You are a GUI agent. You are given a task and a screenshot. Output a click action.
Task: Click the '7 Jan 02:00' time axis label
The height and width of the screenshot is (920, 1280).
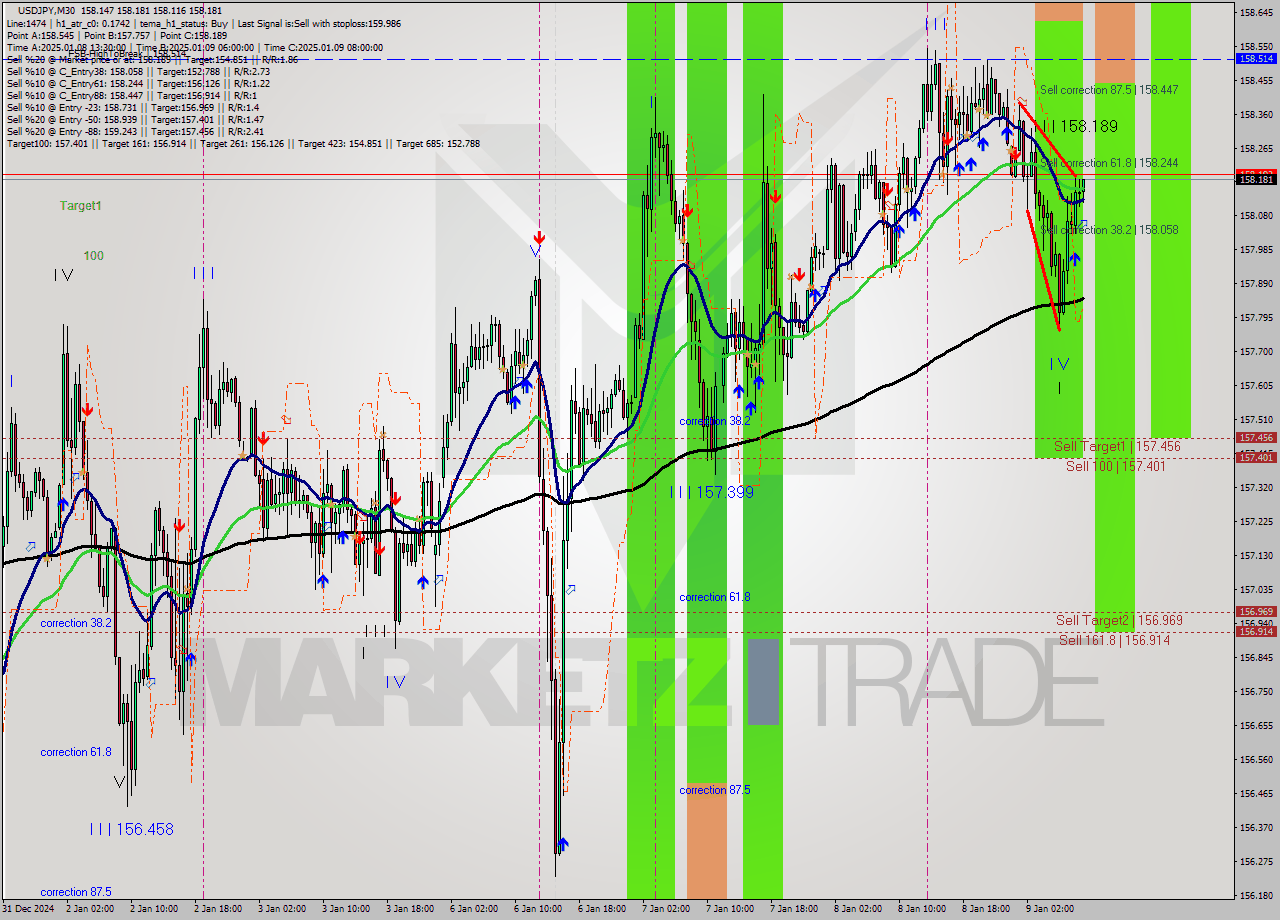tap(666, 909)
